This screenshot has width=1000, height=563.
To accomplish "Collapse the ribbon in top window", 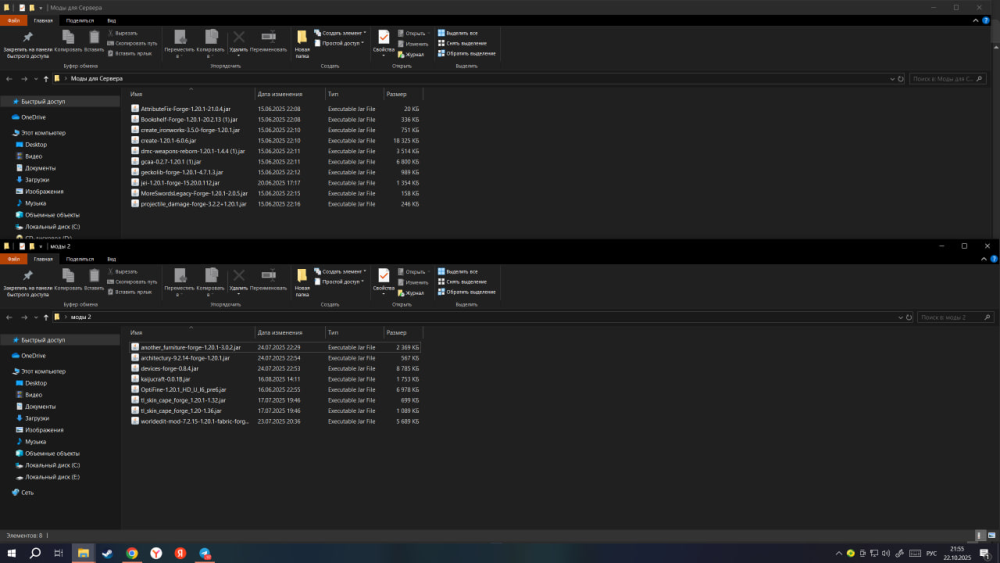I will [975, 20].
